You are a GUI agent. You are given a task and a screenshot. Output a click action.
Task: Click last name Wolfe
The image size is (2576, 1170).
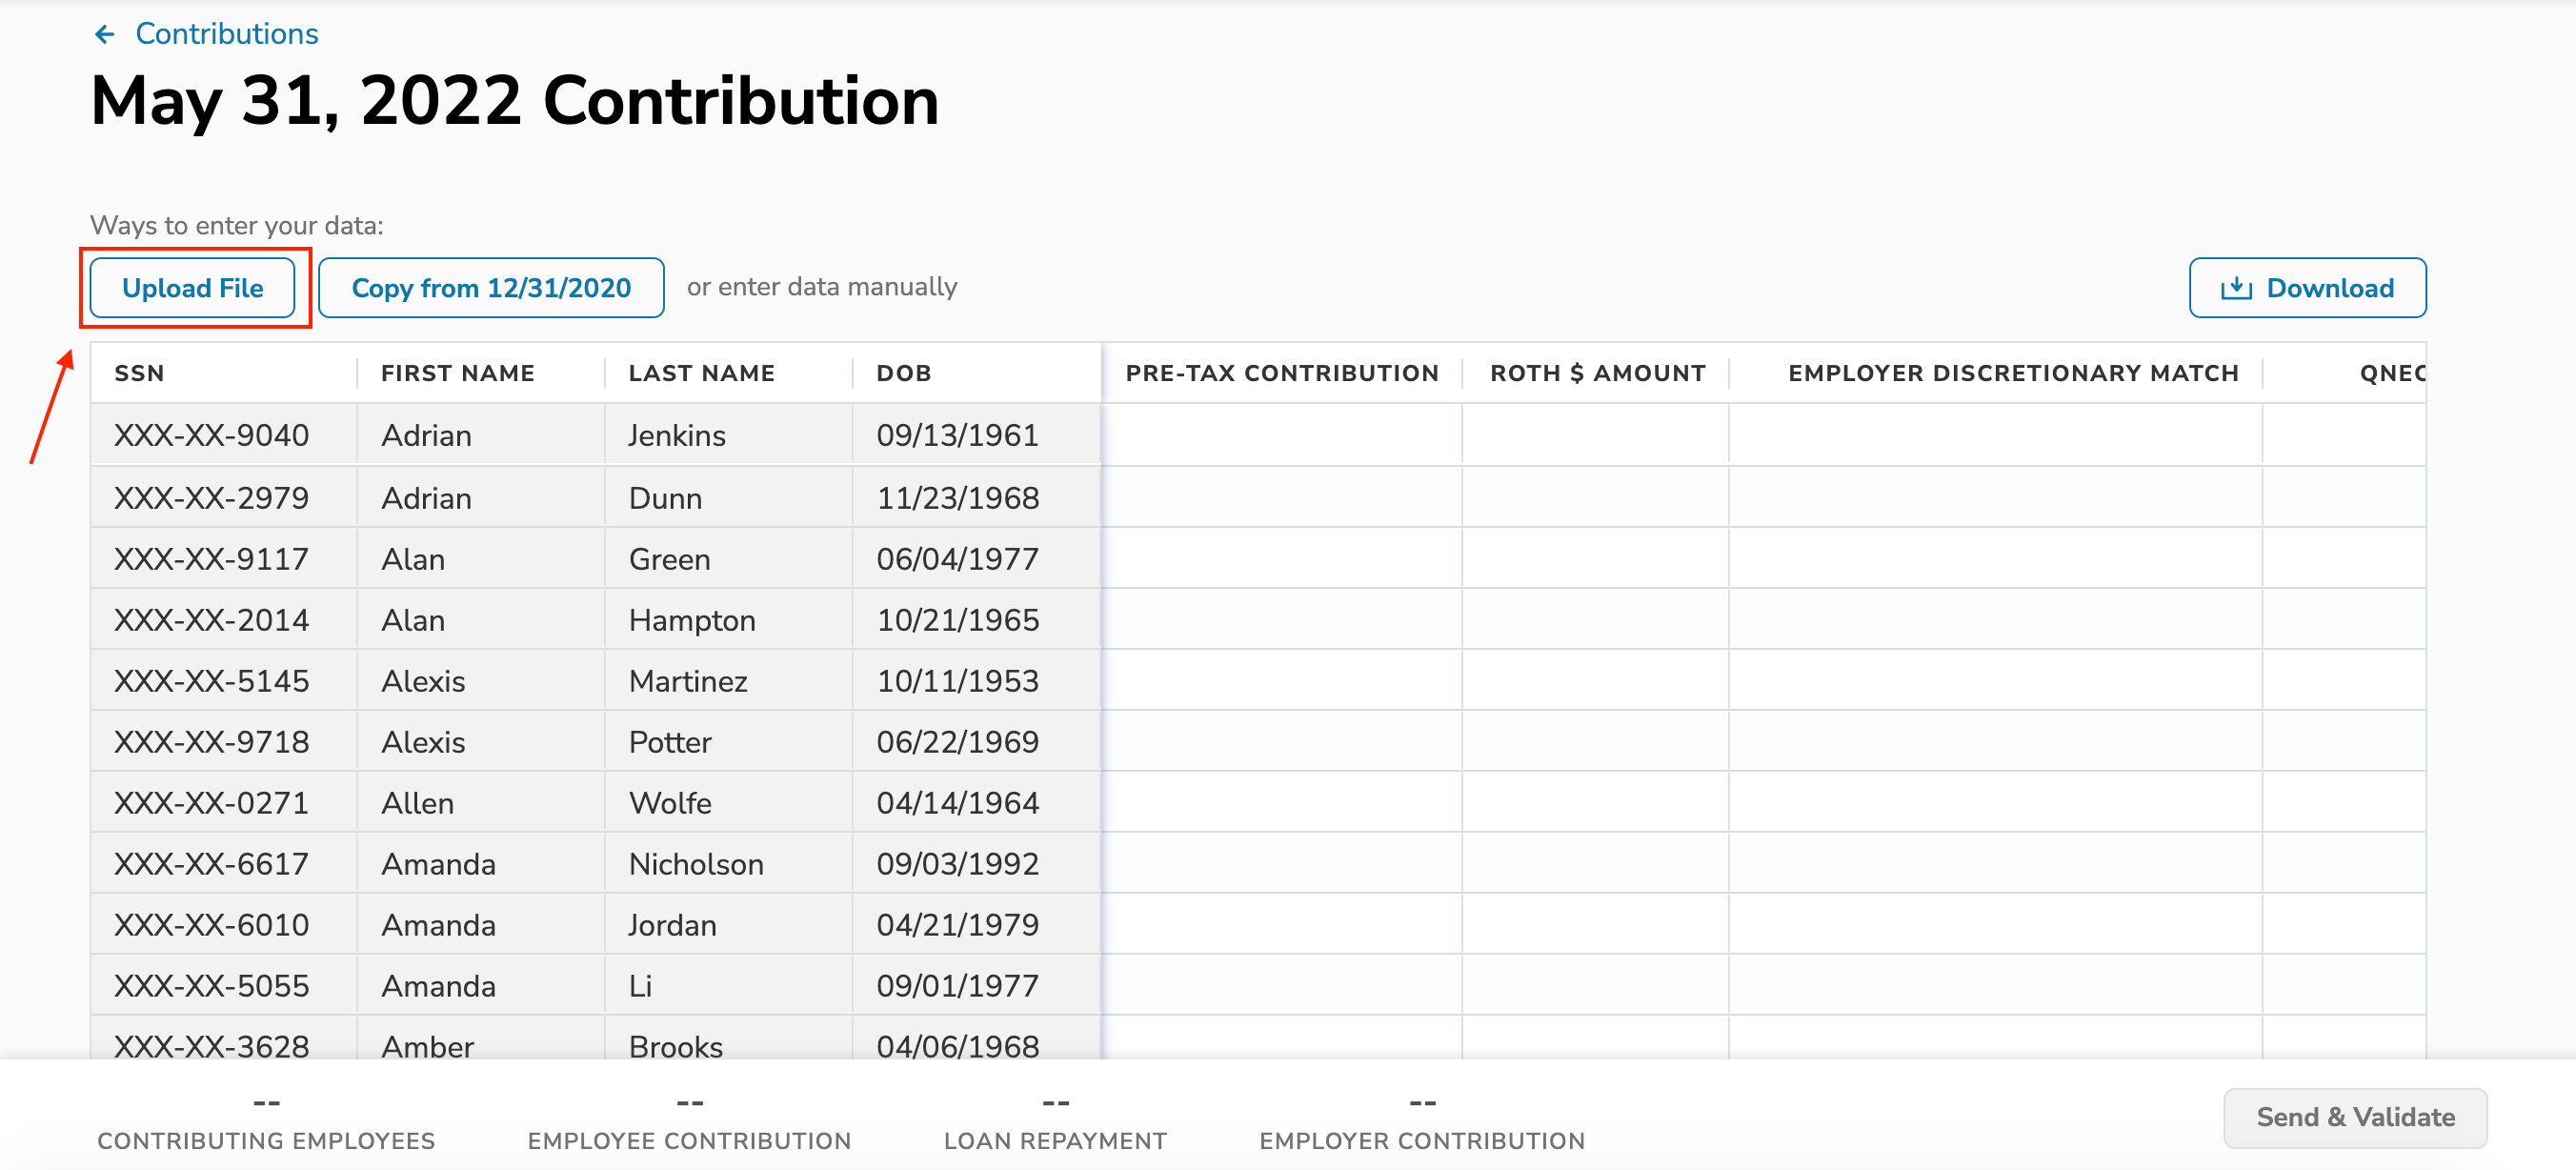click(670, 802)
